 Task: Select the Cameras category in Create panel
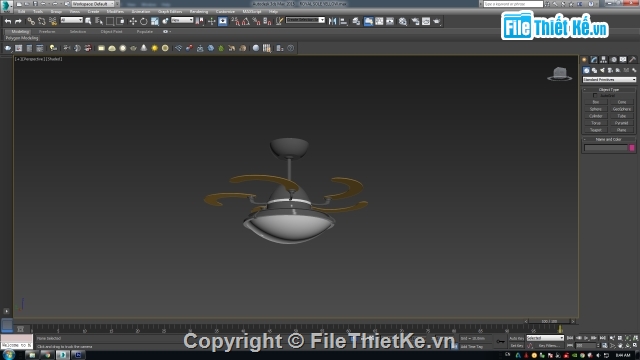pyautogui.click(x=610, y=70)
